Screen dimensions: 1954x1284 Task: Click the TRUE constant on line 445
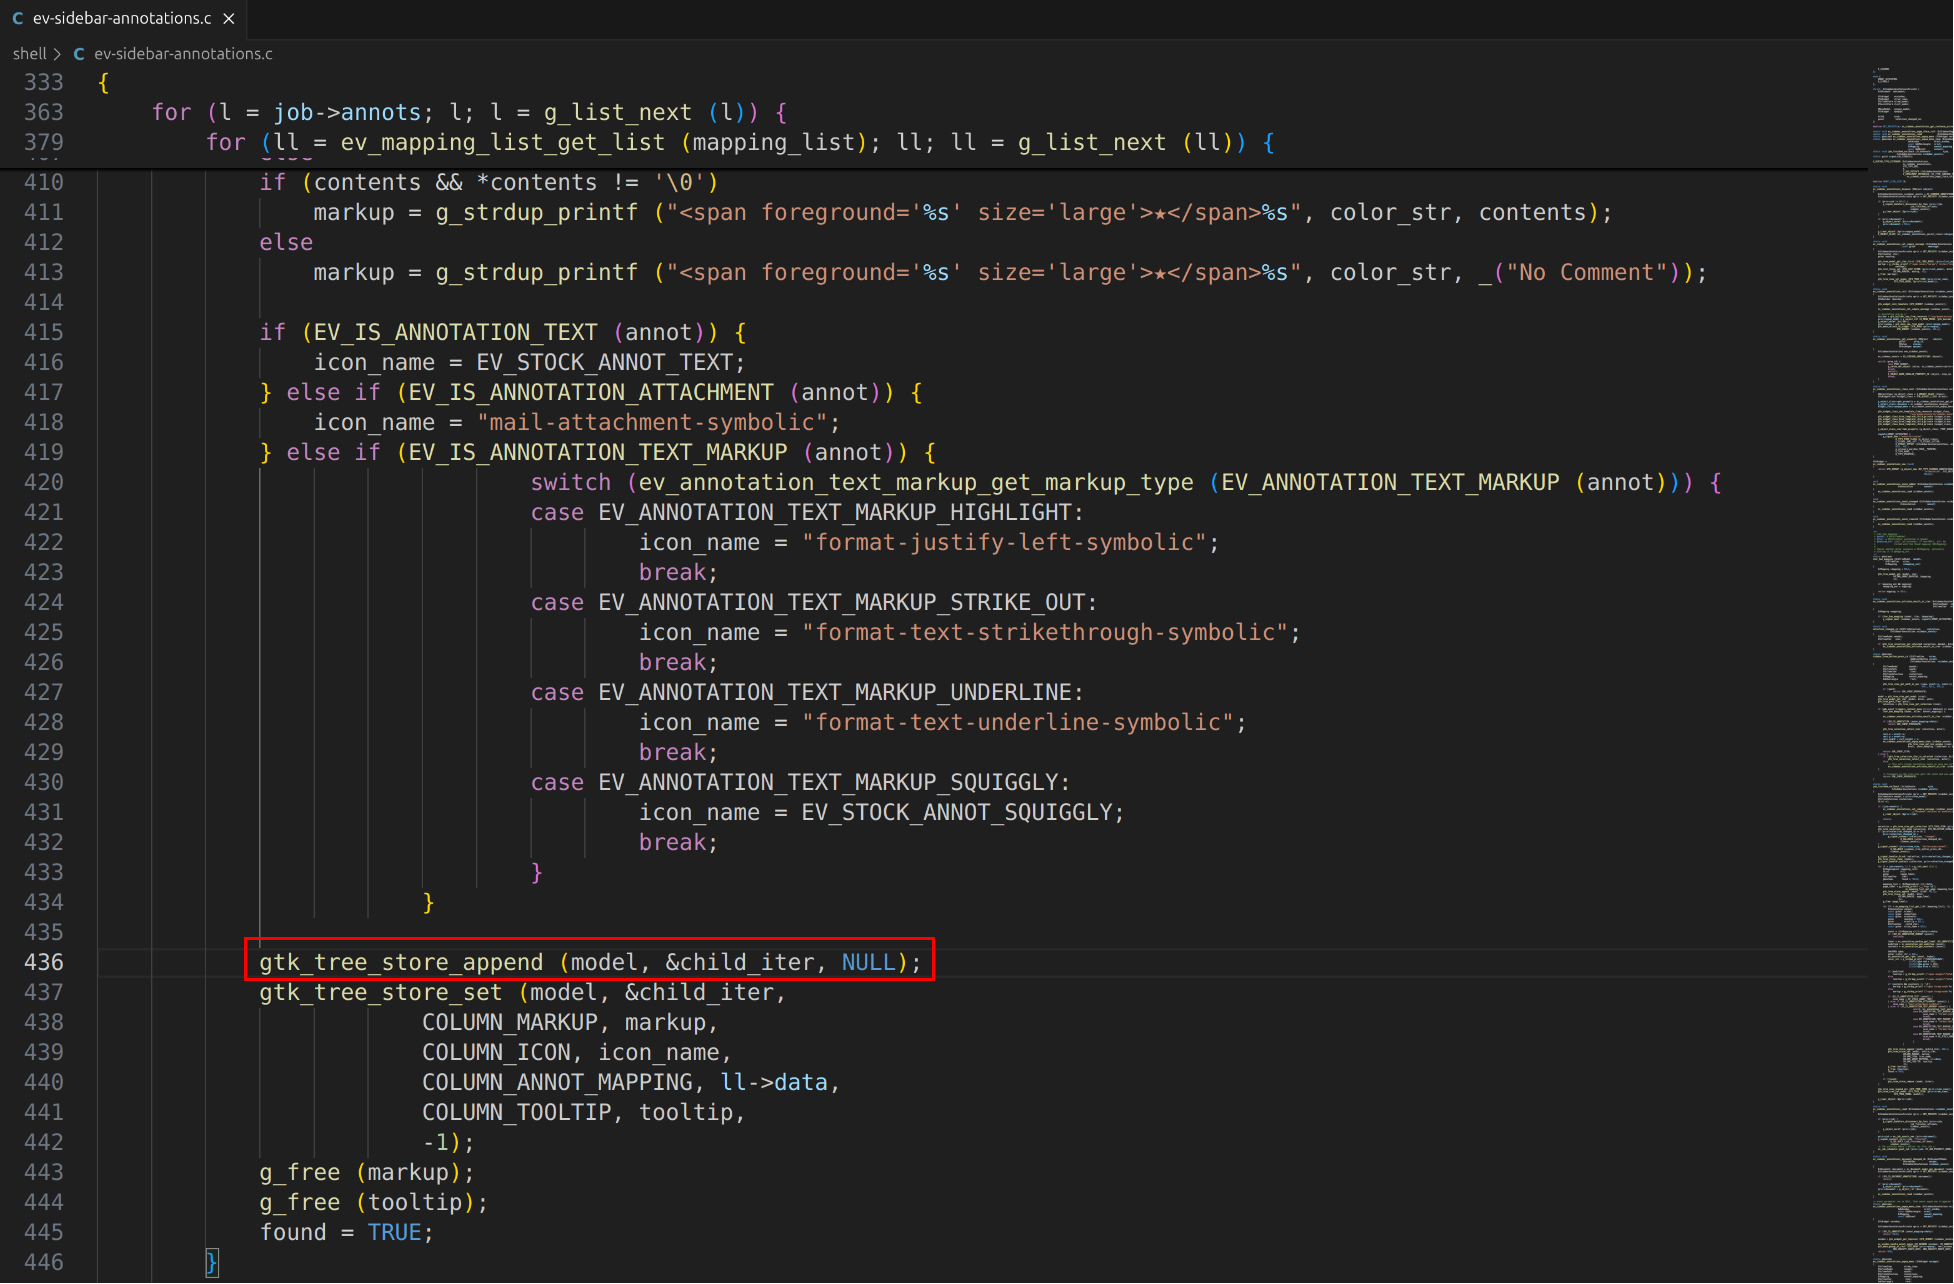click(x=394, y=1232)
